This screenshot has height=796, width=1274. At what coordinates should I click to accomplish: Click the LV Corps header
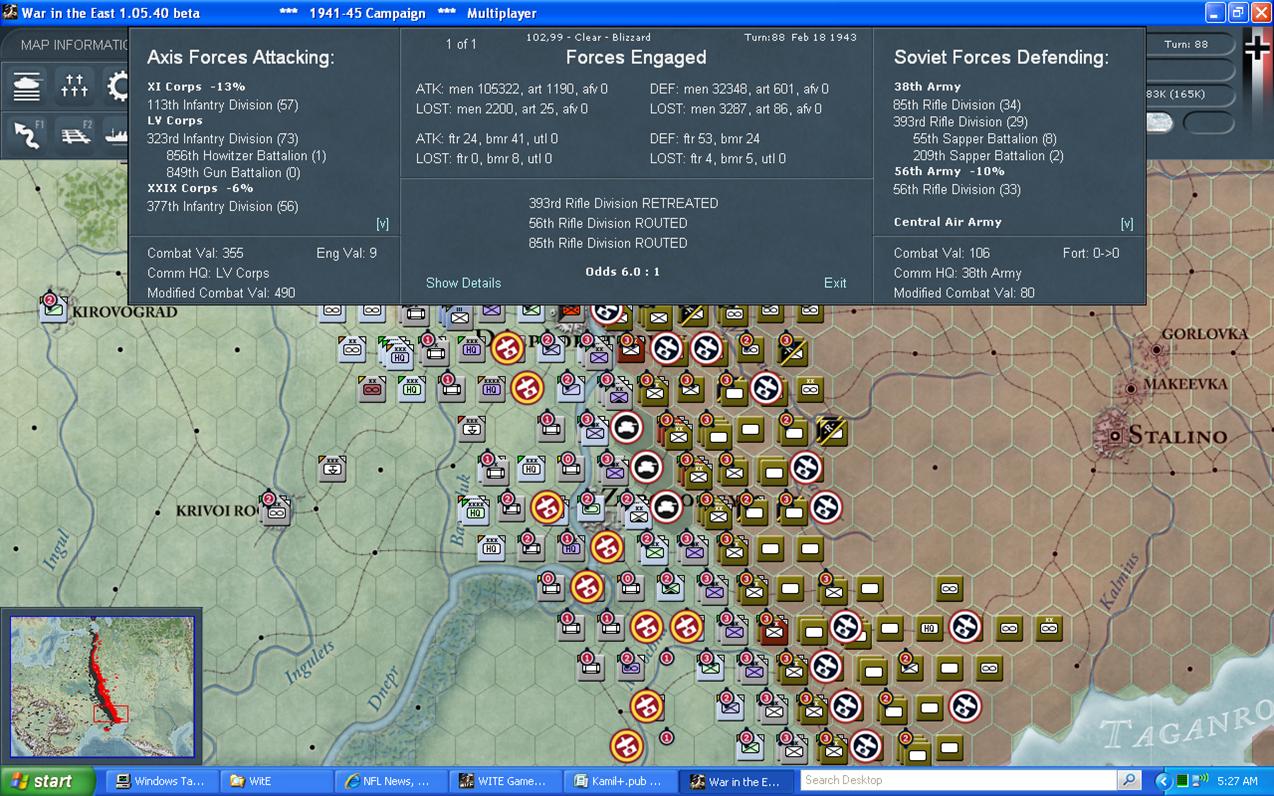[x=174, y=121]
